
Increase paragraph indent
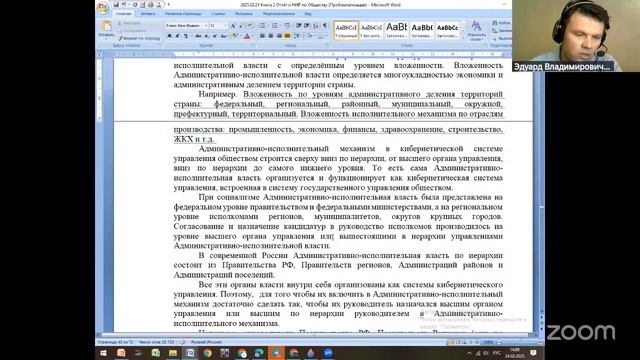[x=307, y=26]
